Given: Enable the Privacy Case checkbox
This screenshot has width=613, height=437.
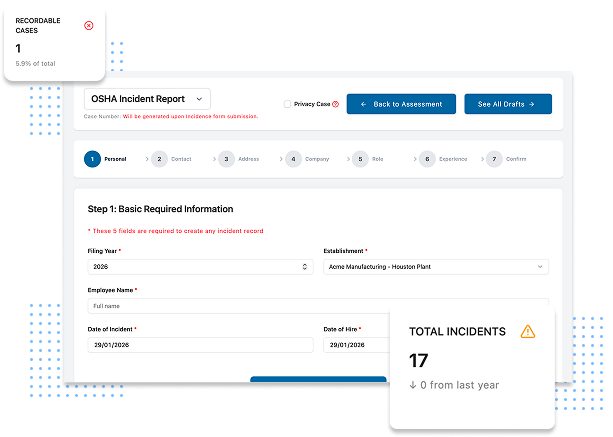Looking at the screenshot, I should click(287, 104).
